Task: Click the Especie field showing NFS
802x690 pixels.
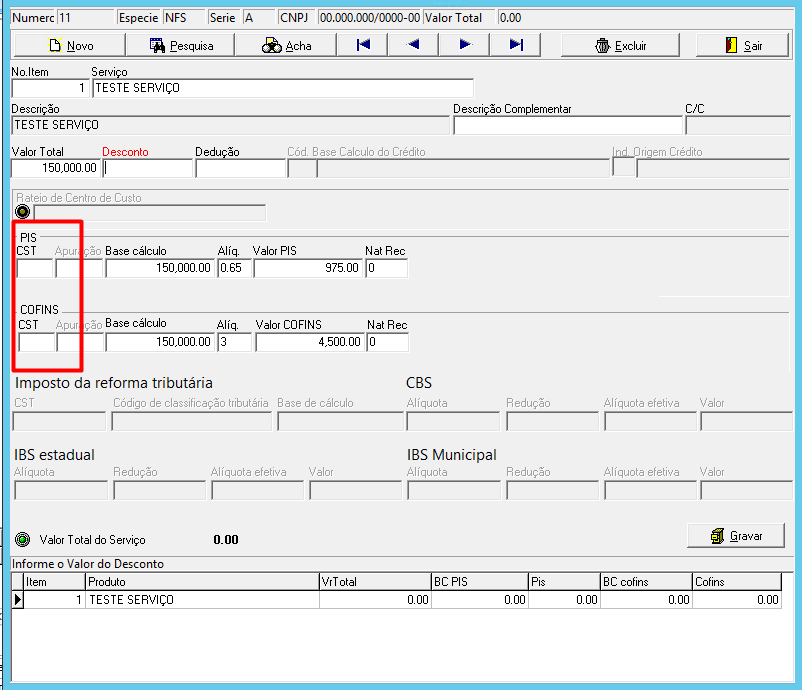Action: [x=184, y=18]
